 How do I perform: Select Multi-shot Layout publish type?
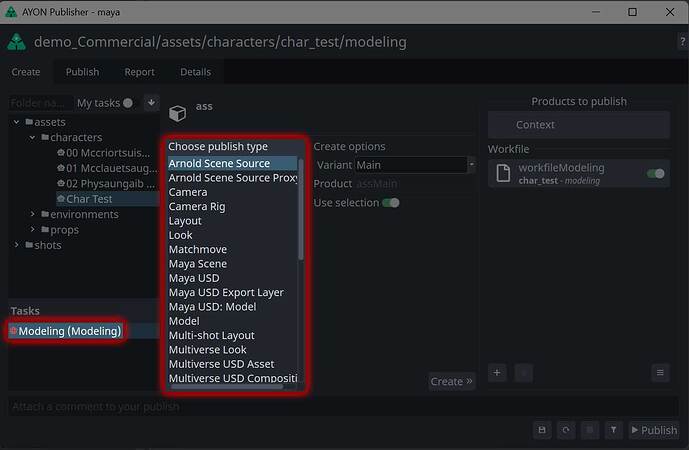[x=232, y=336]
